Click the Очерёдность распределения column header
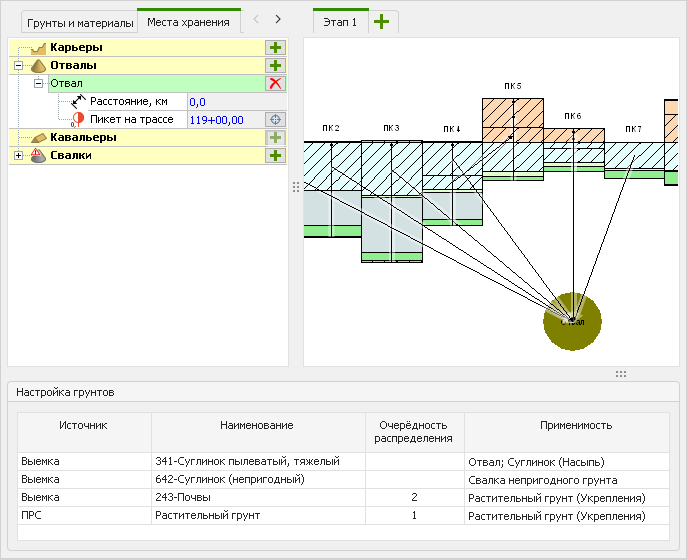Screen dimensions: 687x559 click(x=414, y=431)
